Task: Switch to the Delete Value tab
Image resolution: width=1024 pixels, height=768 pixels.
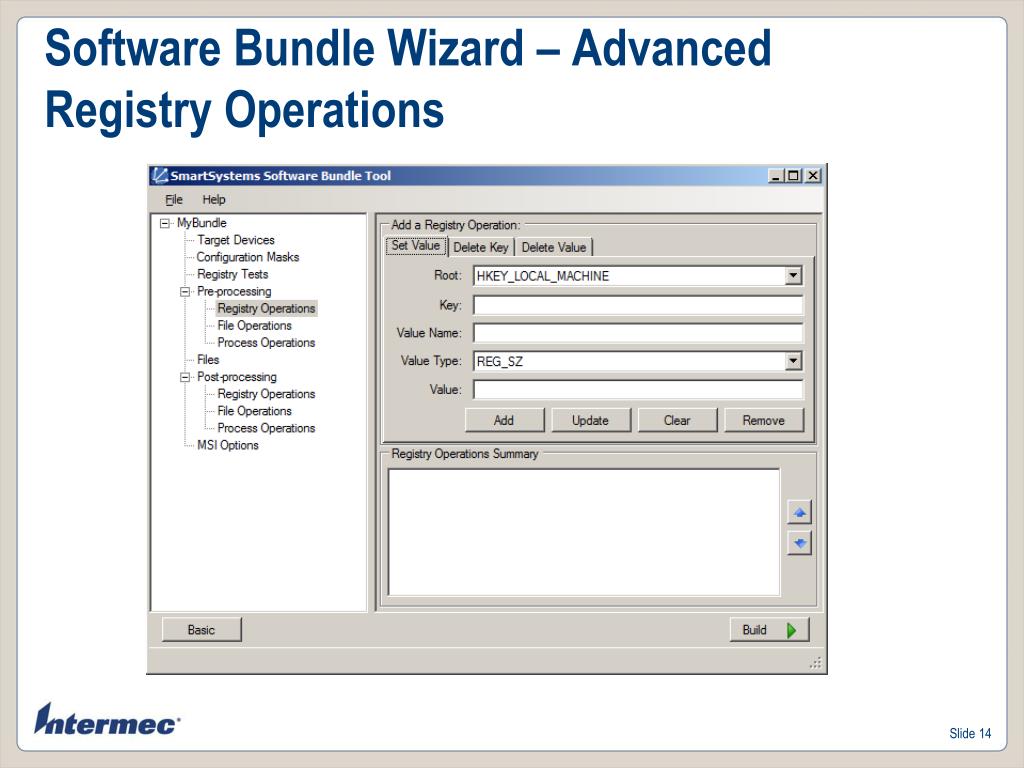Action: point(554,248)
